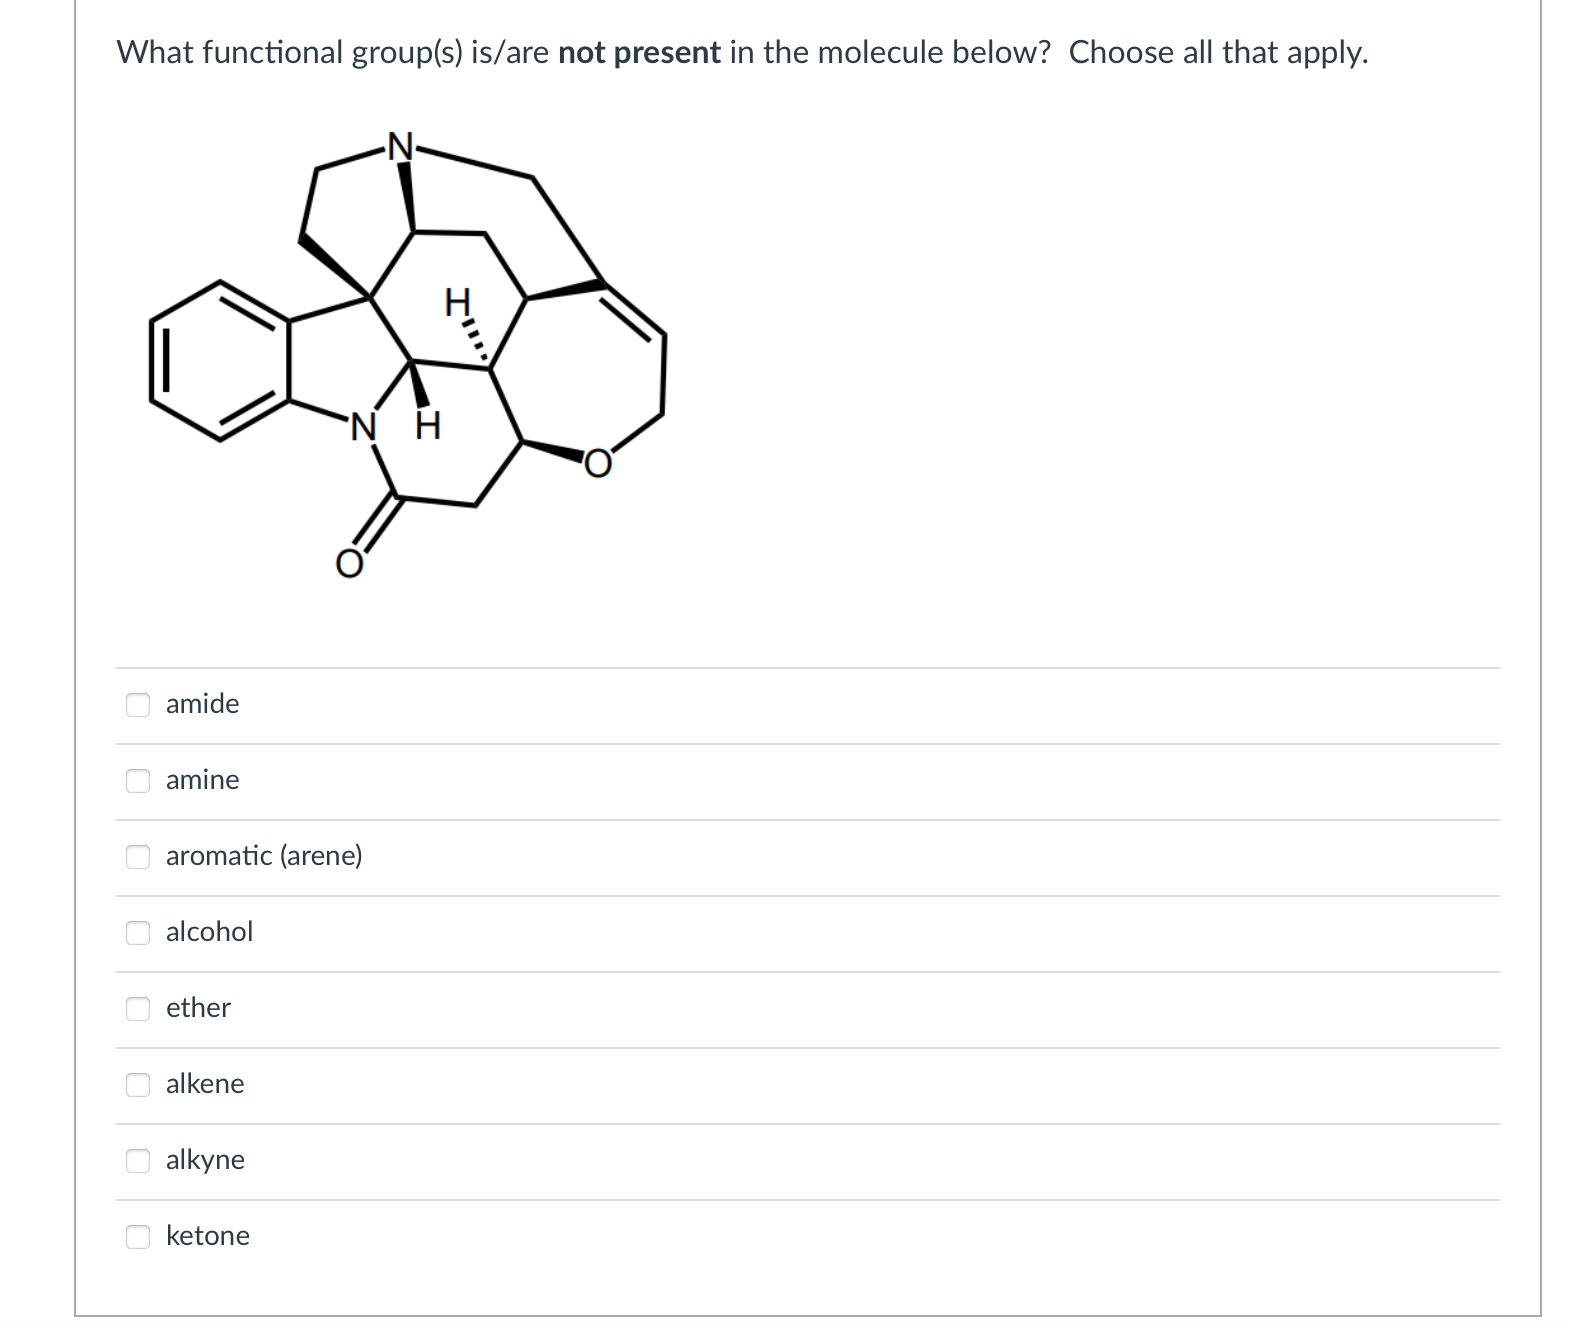Viewport: 1569px width, 1329px height.
Task: Check the alkene checkbox
Action: (x=138, y=1086)
